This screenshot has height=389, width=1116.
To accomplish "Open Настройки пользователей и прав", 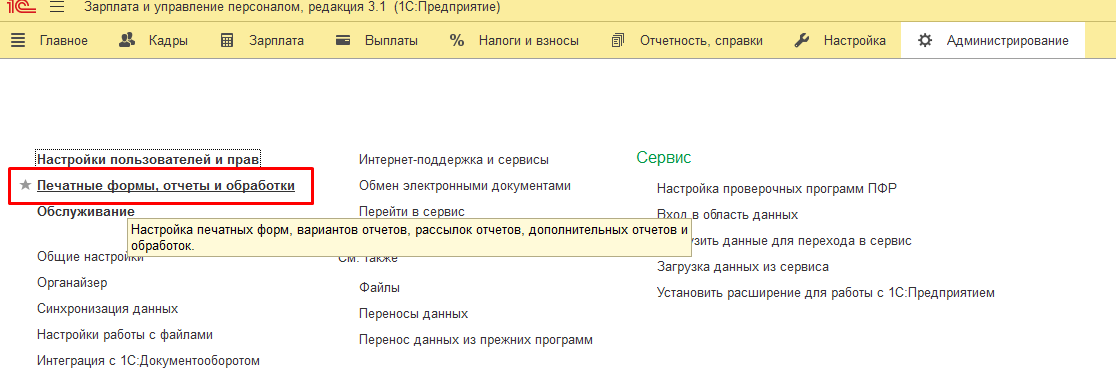I will coord(148,159).
